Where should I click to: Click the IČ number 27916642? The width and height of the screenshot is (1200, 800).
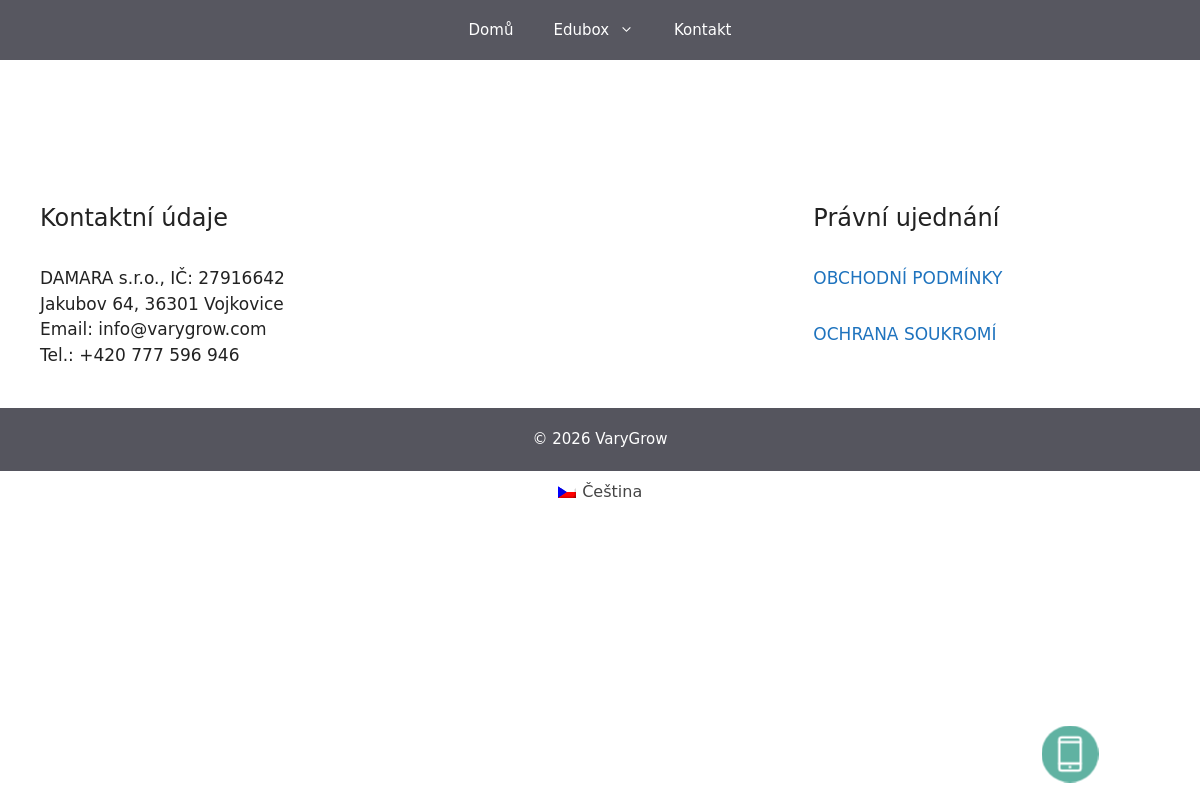[241, 278]
